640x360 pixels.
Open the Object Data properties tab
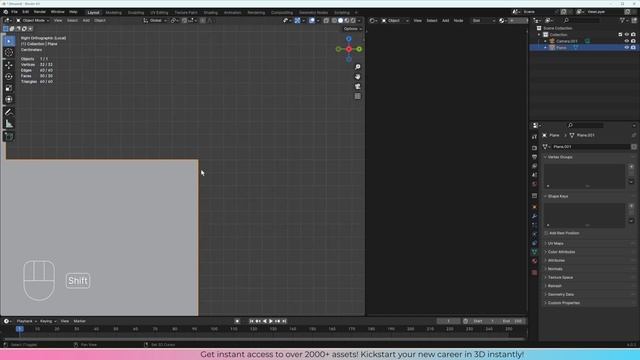point(534,252)
